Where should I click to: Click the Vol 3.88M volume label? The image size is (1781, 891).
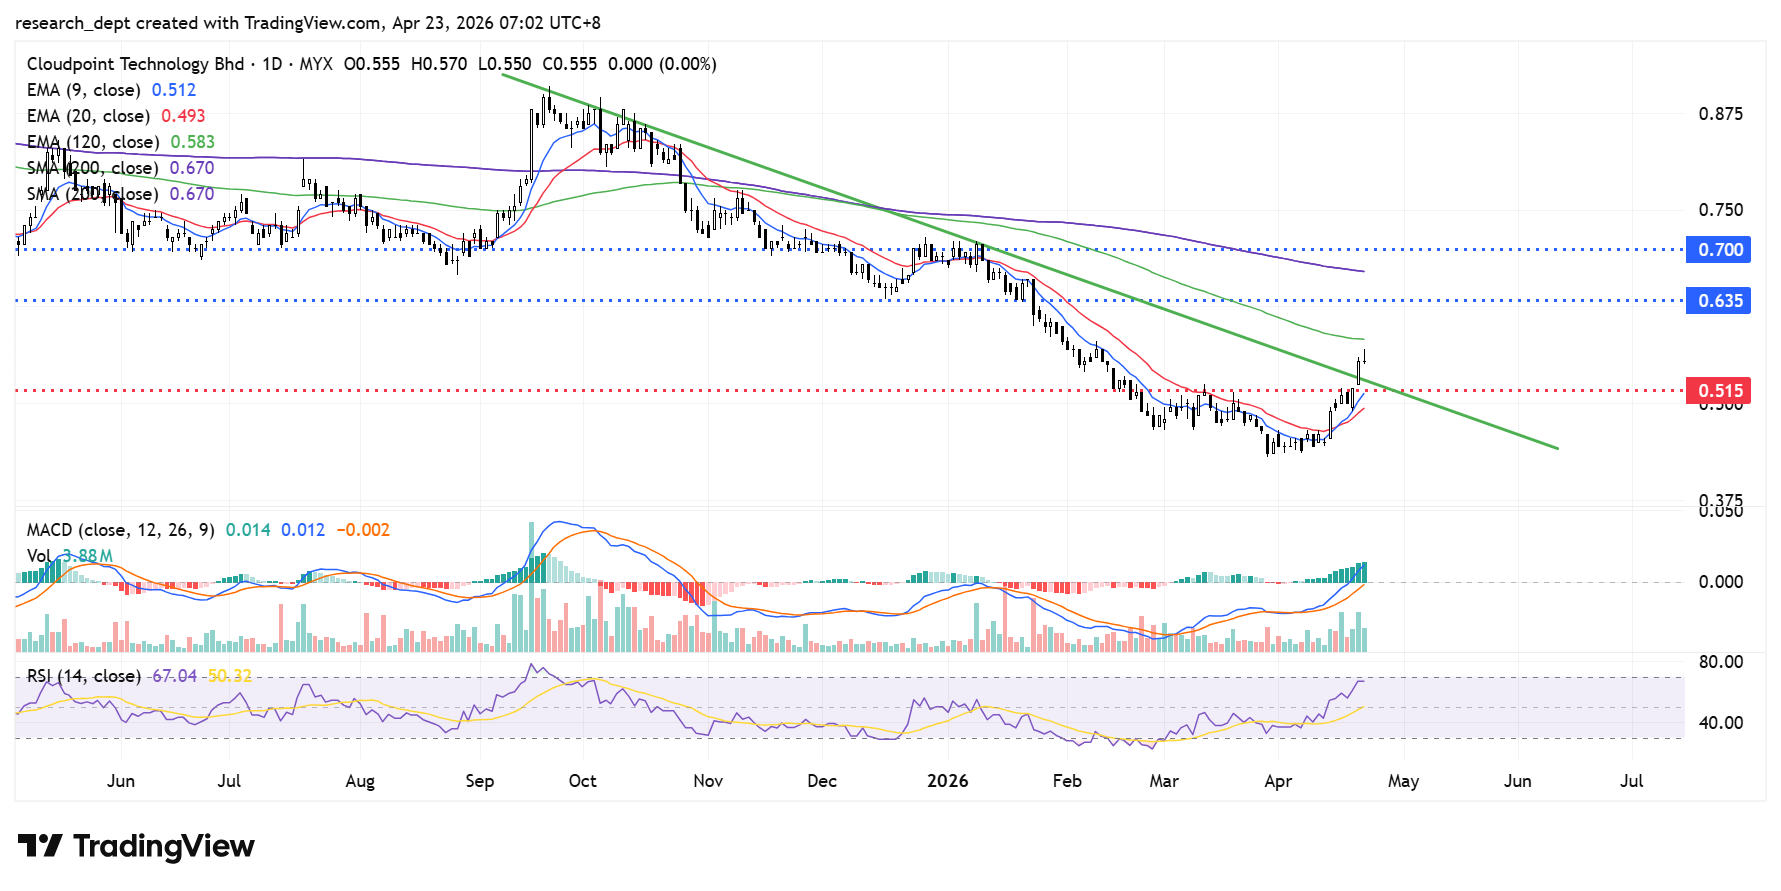tap(70, 556)
